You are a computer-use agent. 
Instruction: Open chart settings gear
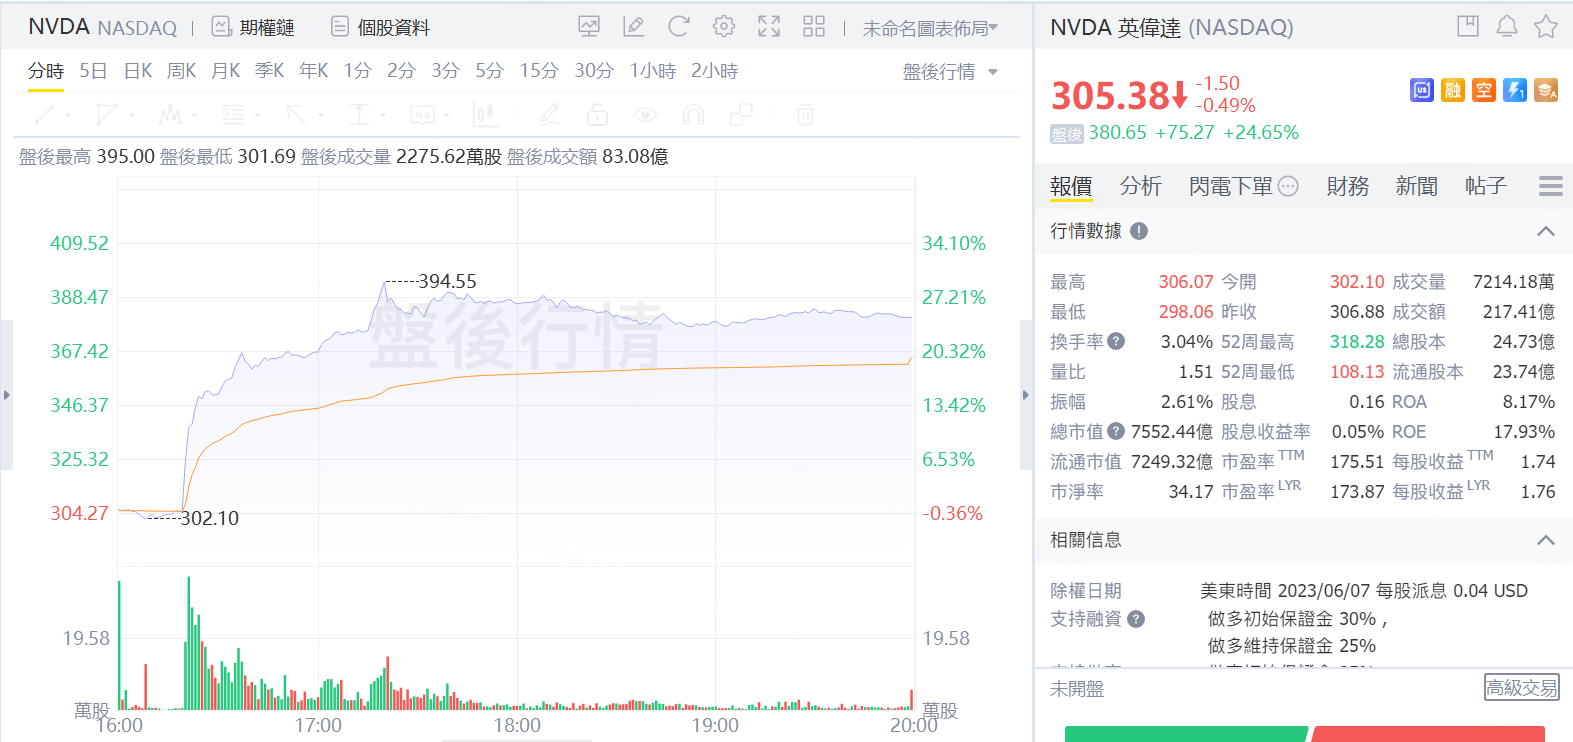[x=724, y=27]
